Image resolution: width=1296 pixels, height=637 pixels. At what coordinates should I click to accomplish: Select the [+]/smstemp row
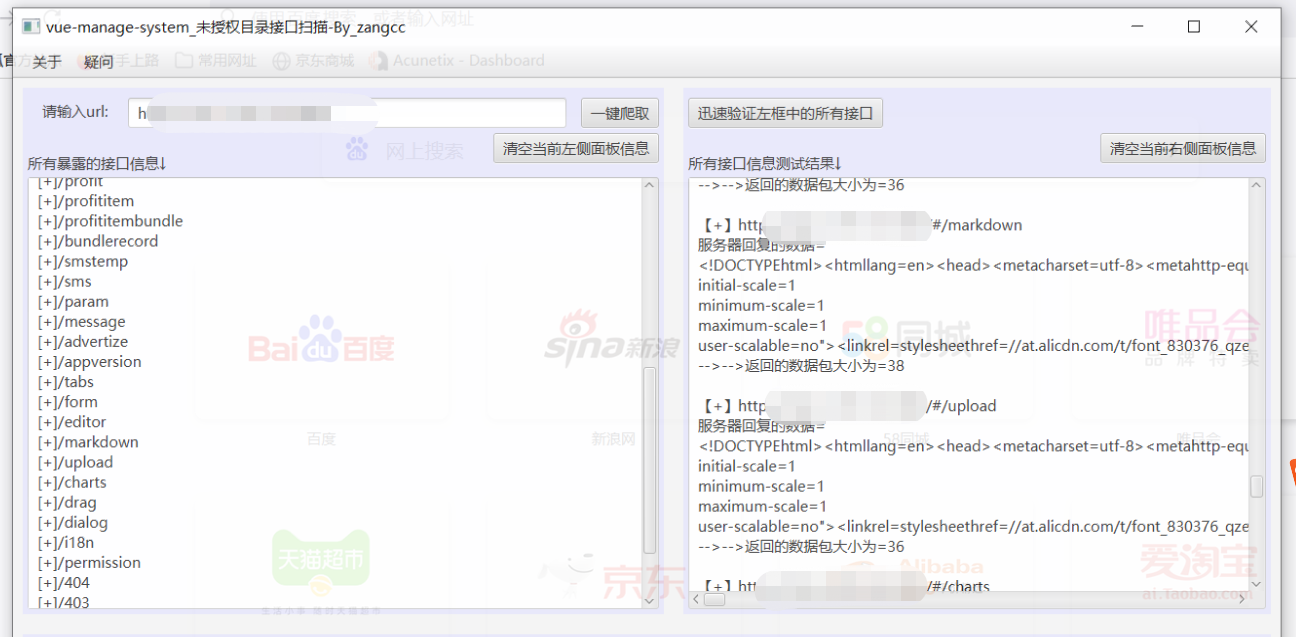coord(83,261)
